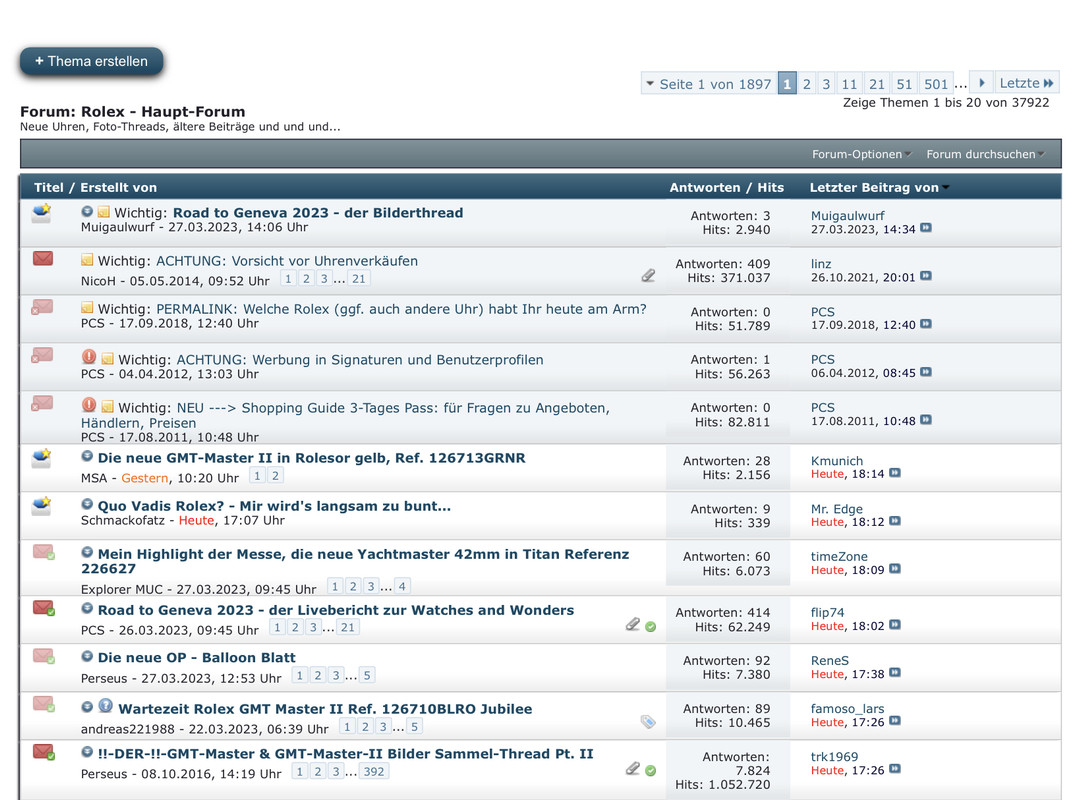Go to last post icon by Kmunich
The height and width of the screenshot is (800, 1081).
[x=895, y=473]
